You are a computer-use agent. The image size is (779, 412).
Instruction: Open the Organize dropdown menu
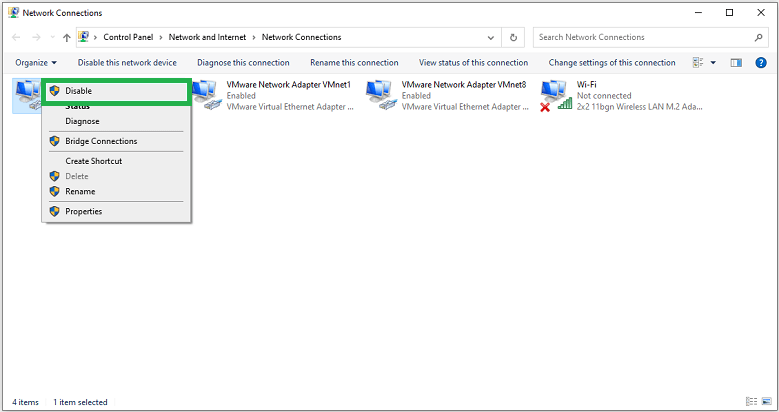click(36, 63)
